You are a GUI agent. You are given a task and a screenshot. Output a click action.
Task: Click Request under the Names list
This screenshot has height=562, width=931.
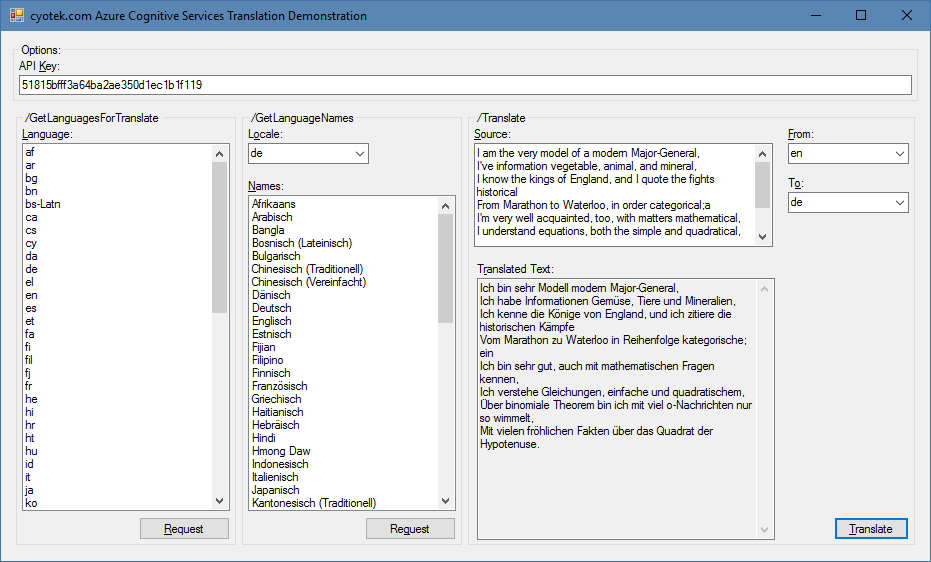pyautogui.click(x=410, y=529)
